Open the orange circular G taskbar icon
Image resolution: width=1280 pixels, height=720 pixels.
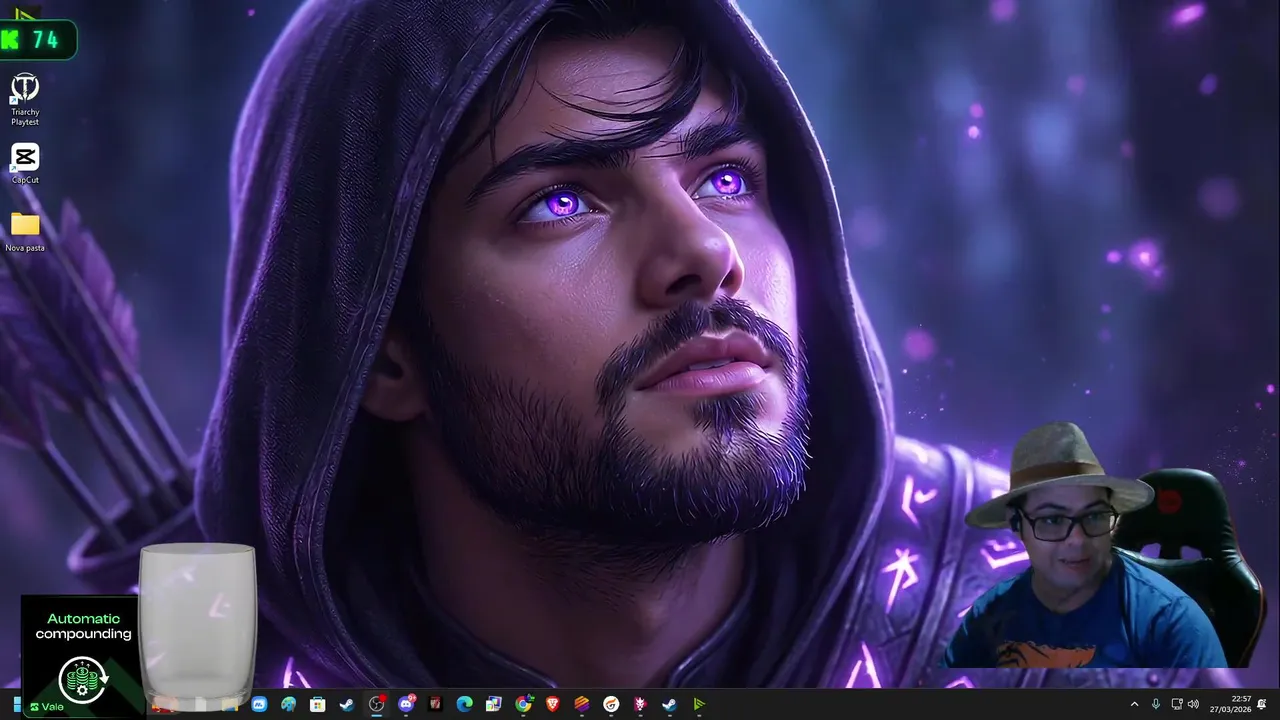[611, 704]
